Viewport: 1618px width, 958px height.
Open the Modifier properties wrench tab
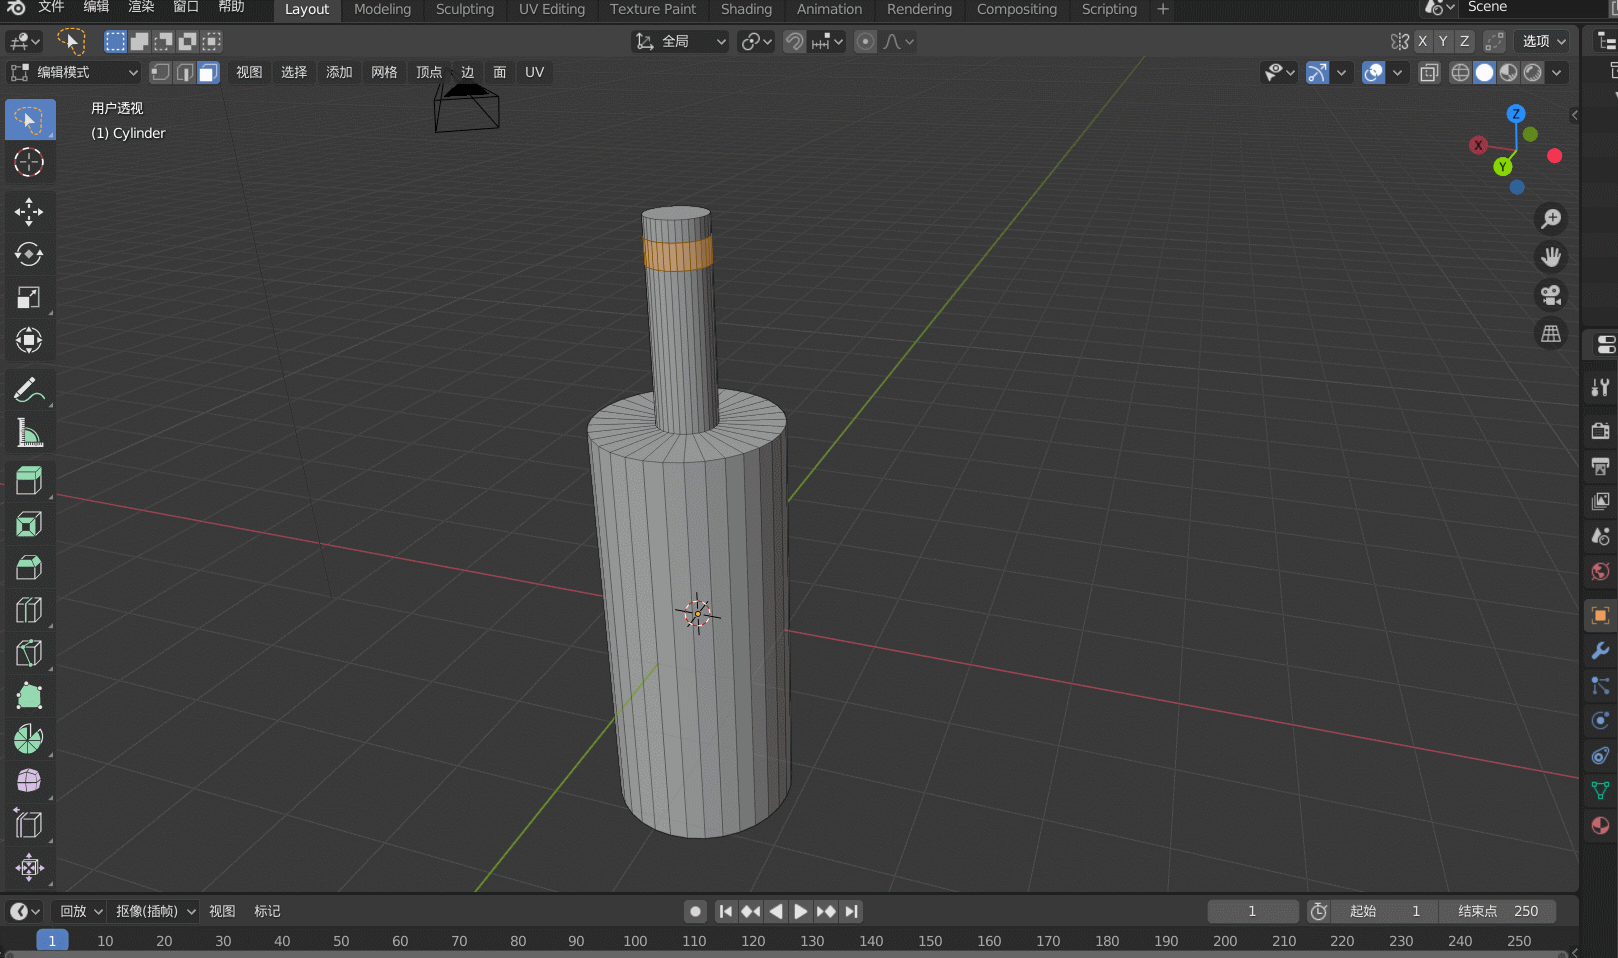click(1600, 651)
